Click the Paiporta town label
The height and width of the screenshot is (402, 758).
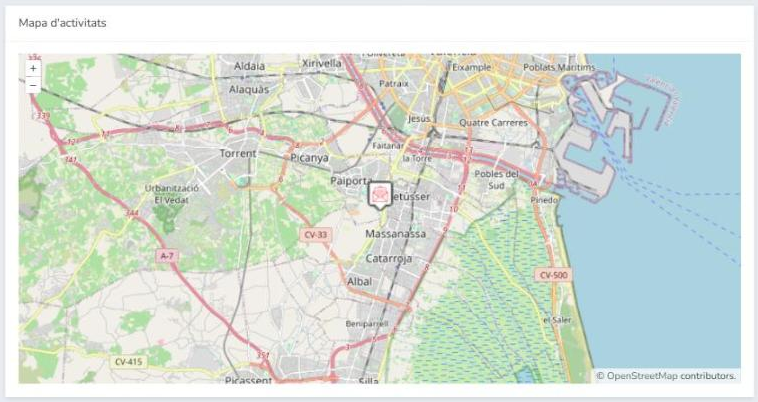(x=351, y=181)
